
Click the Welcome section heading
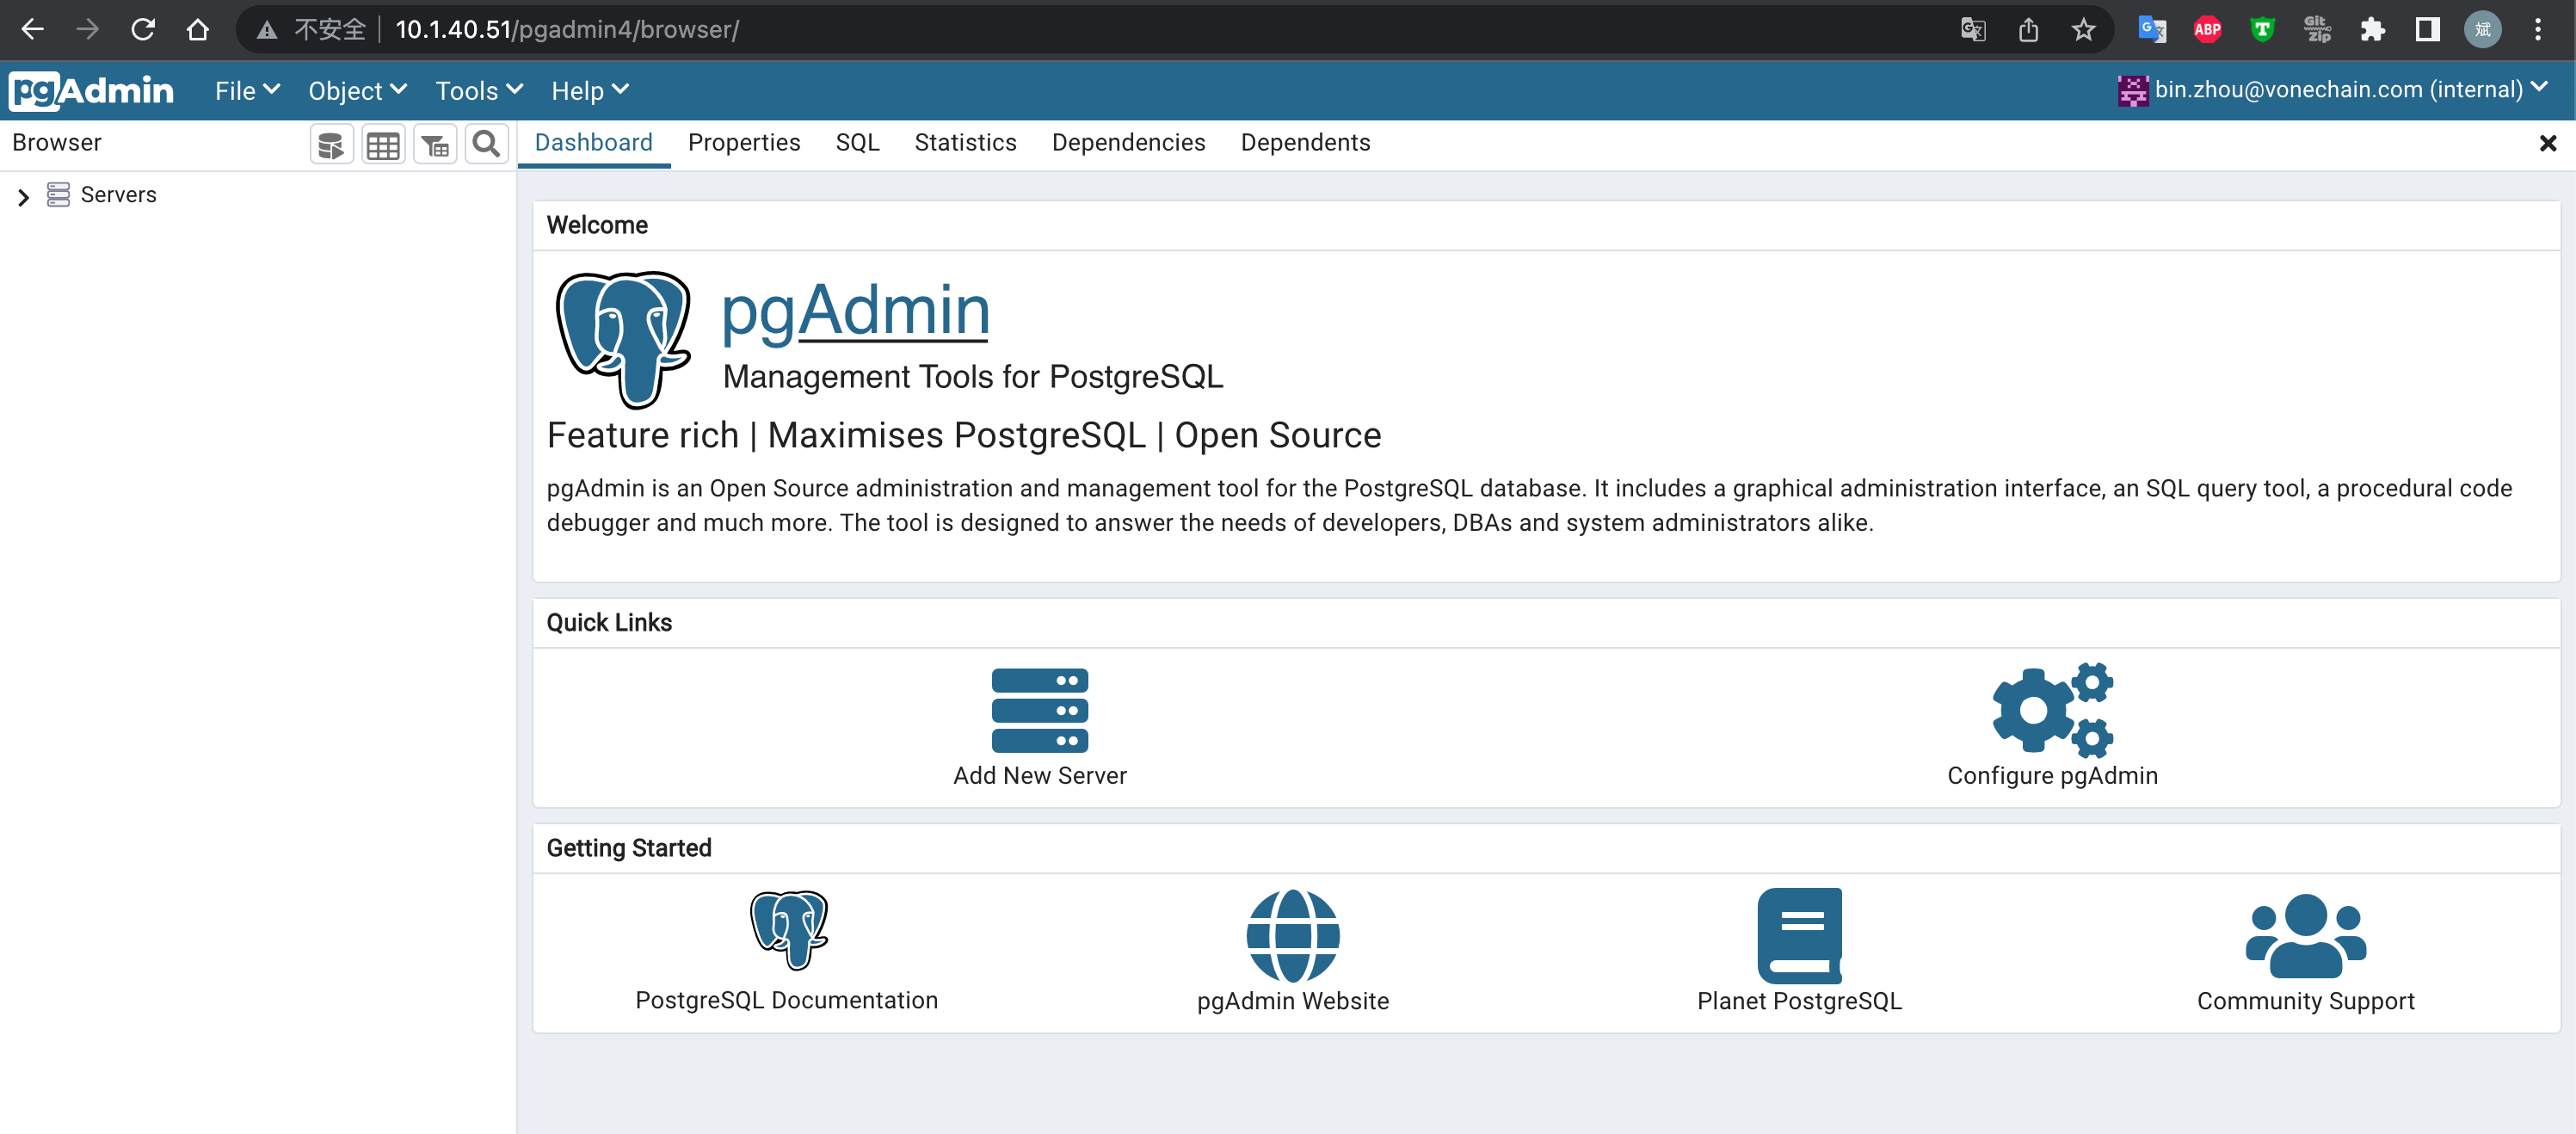point(597,226)
